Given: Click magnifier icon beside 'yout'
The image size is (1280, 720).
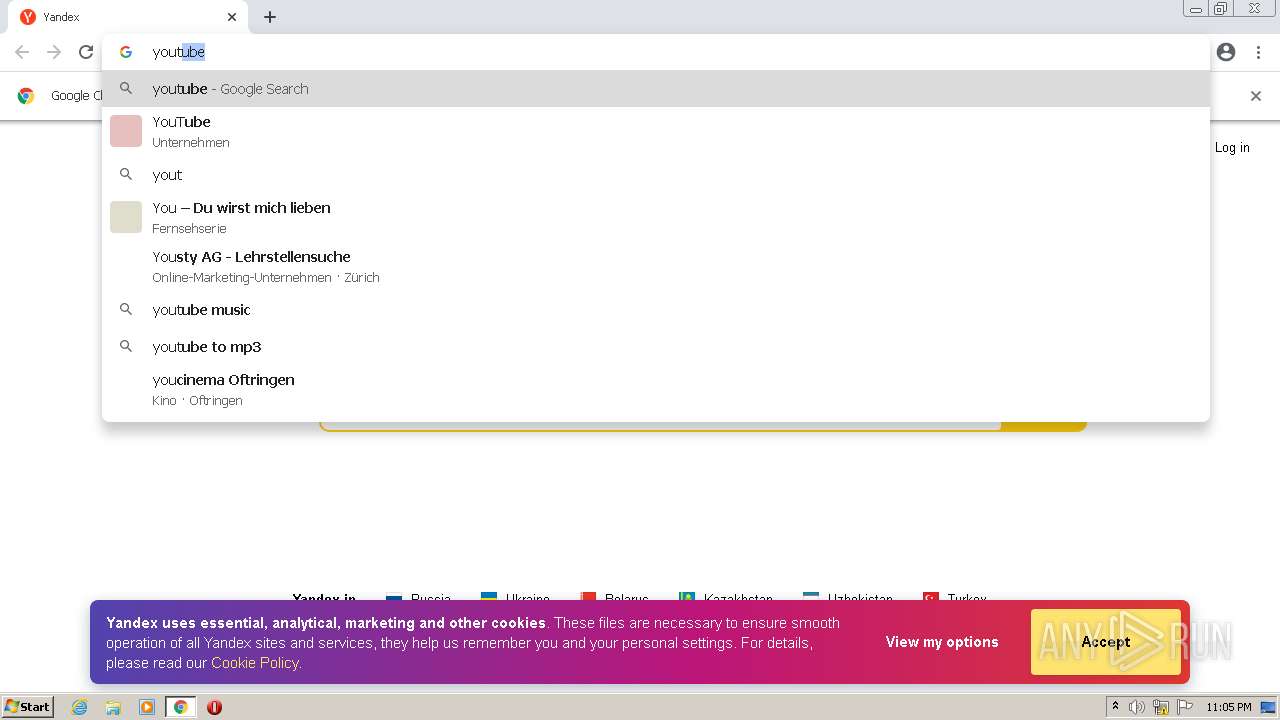Looking at the screenshot, I should tap(126, 175).
